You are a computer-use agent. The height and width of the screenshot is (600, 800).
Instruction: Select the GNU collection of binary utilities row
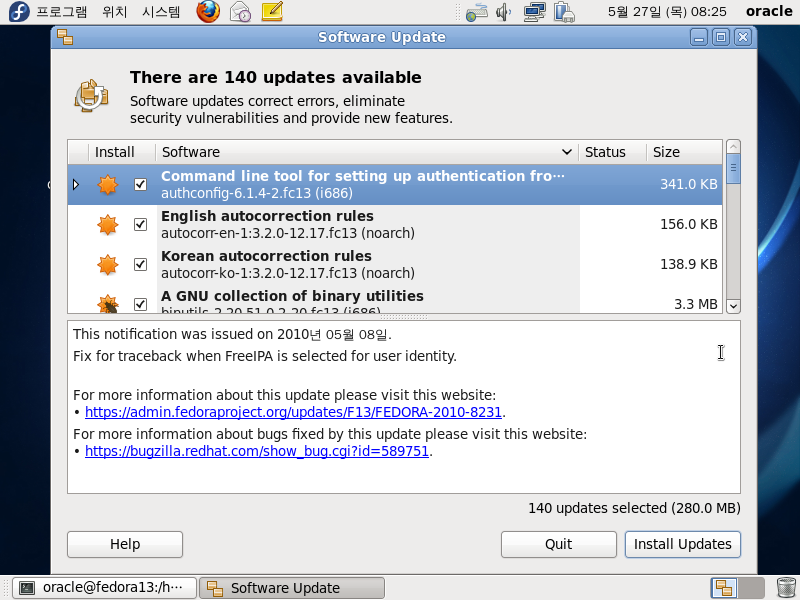tap(395, 299)
